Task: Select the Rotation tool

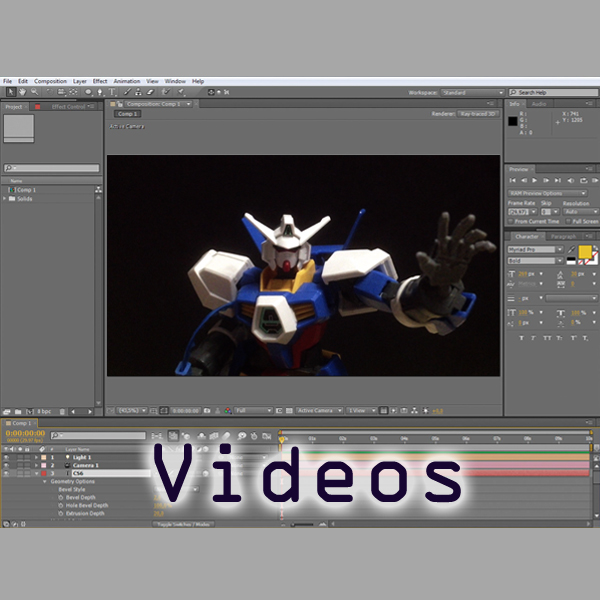Action: pos(49,92)
